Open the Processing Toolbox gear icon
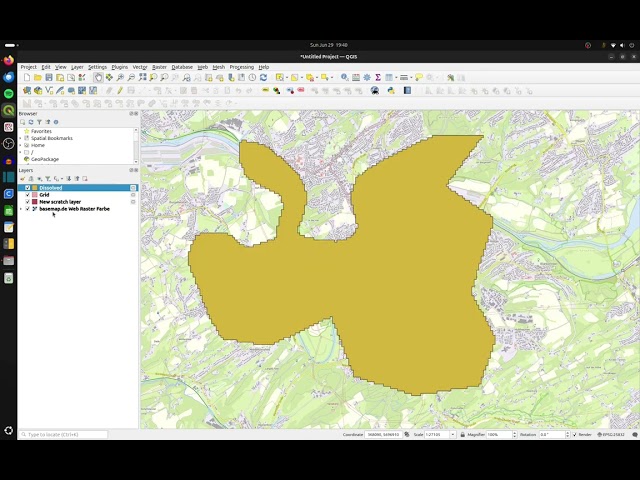640x480 pixels. point(367,78)
